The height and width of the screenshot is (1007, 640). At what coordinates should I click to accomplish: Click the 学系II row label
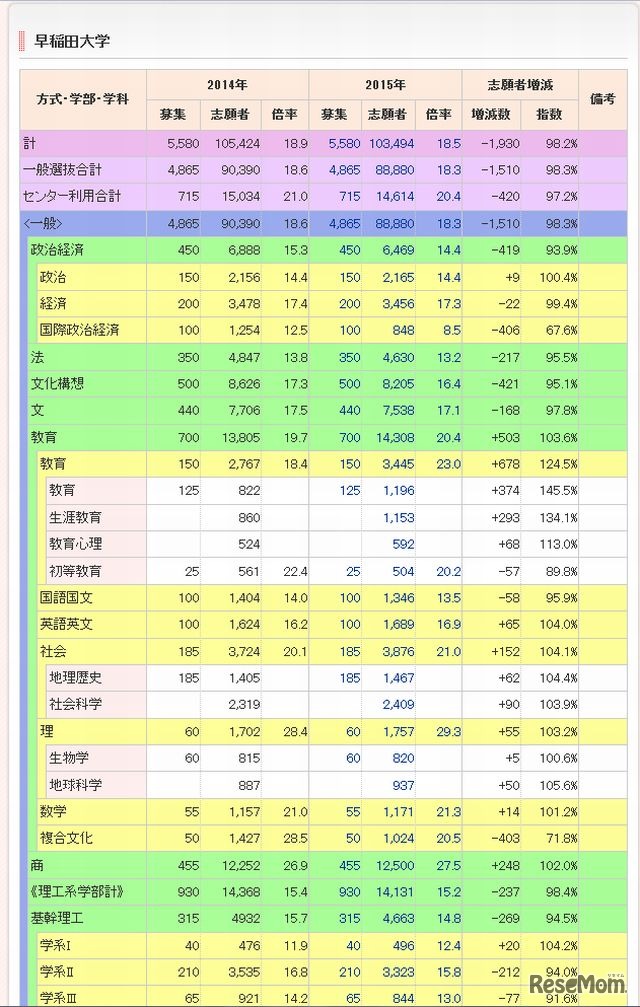[57, 972]
